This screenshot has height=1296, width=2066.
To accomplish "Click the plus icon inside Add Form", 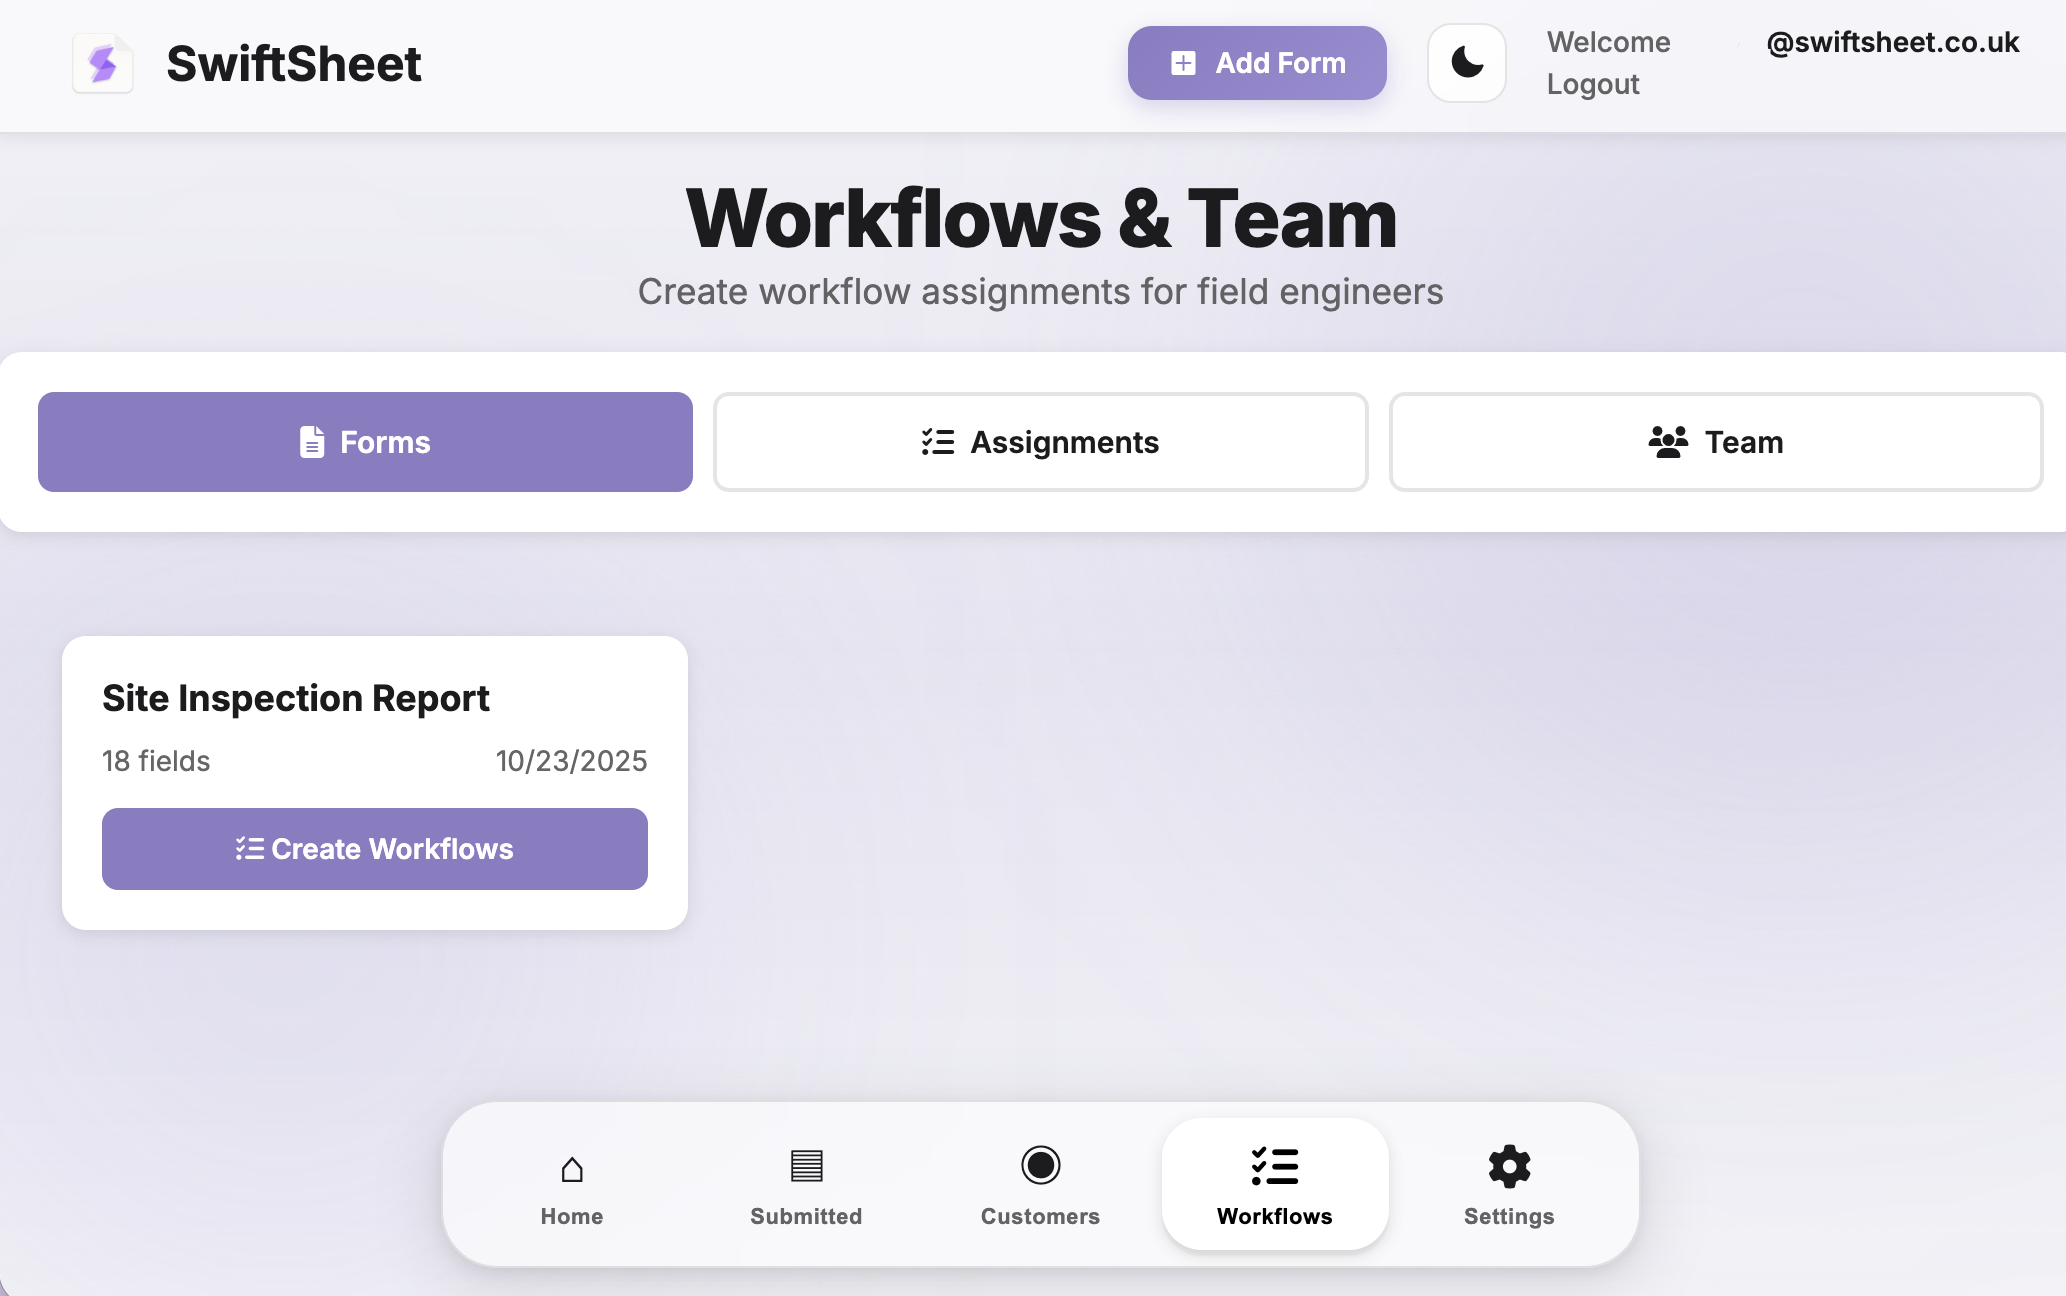I will 1184,62.
